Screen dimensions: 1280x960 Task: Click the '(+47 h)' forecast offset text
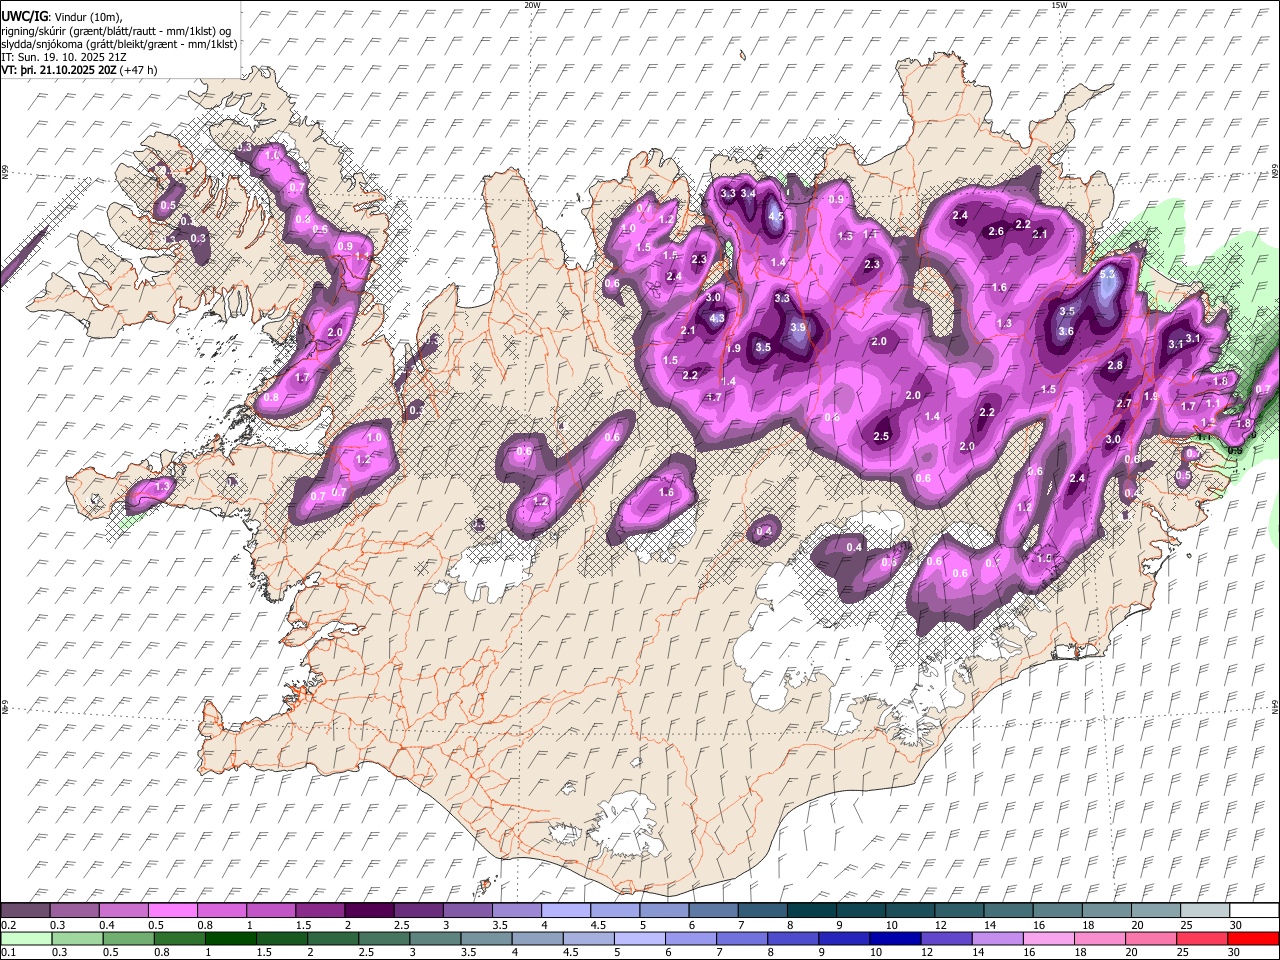[138, 71]
